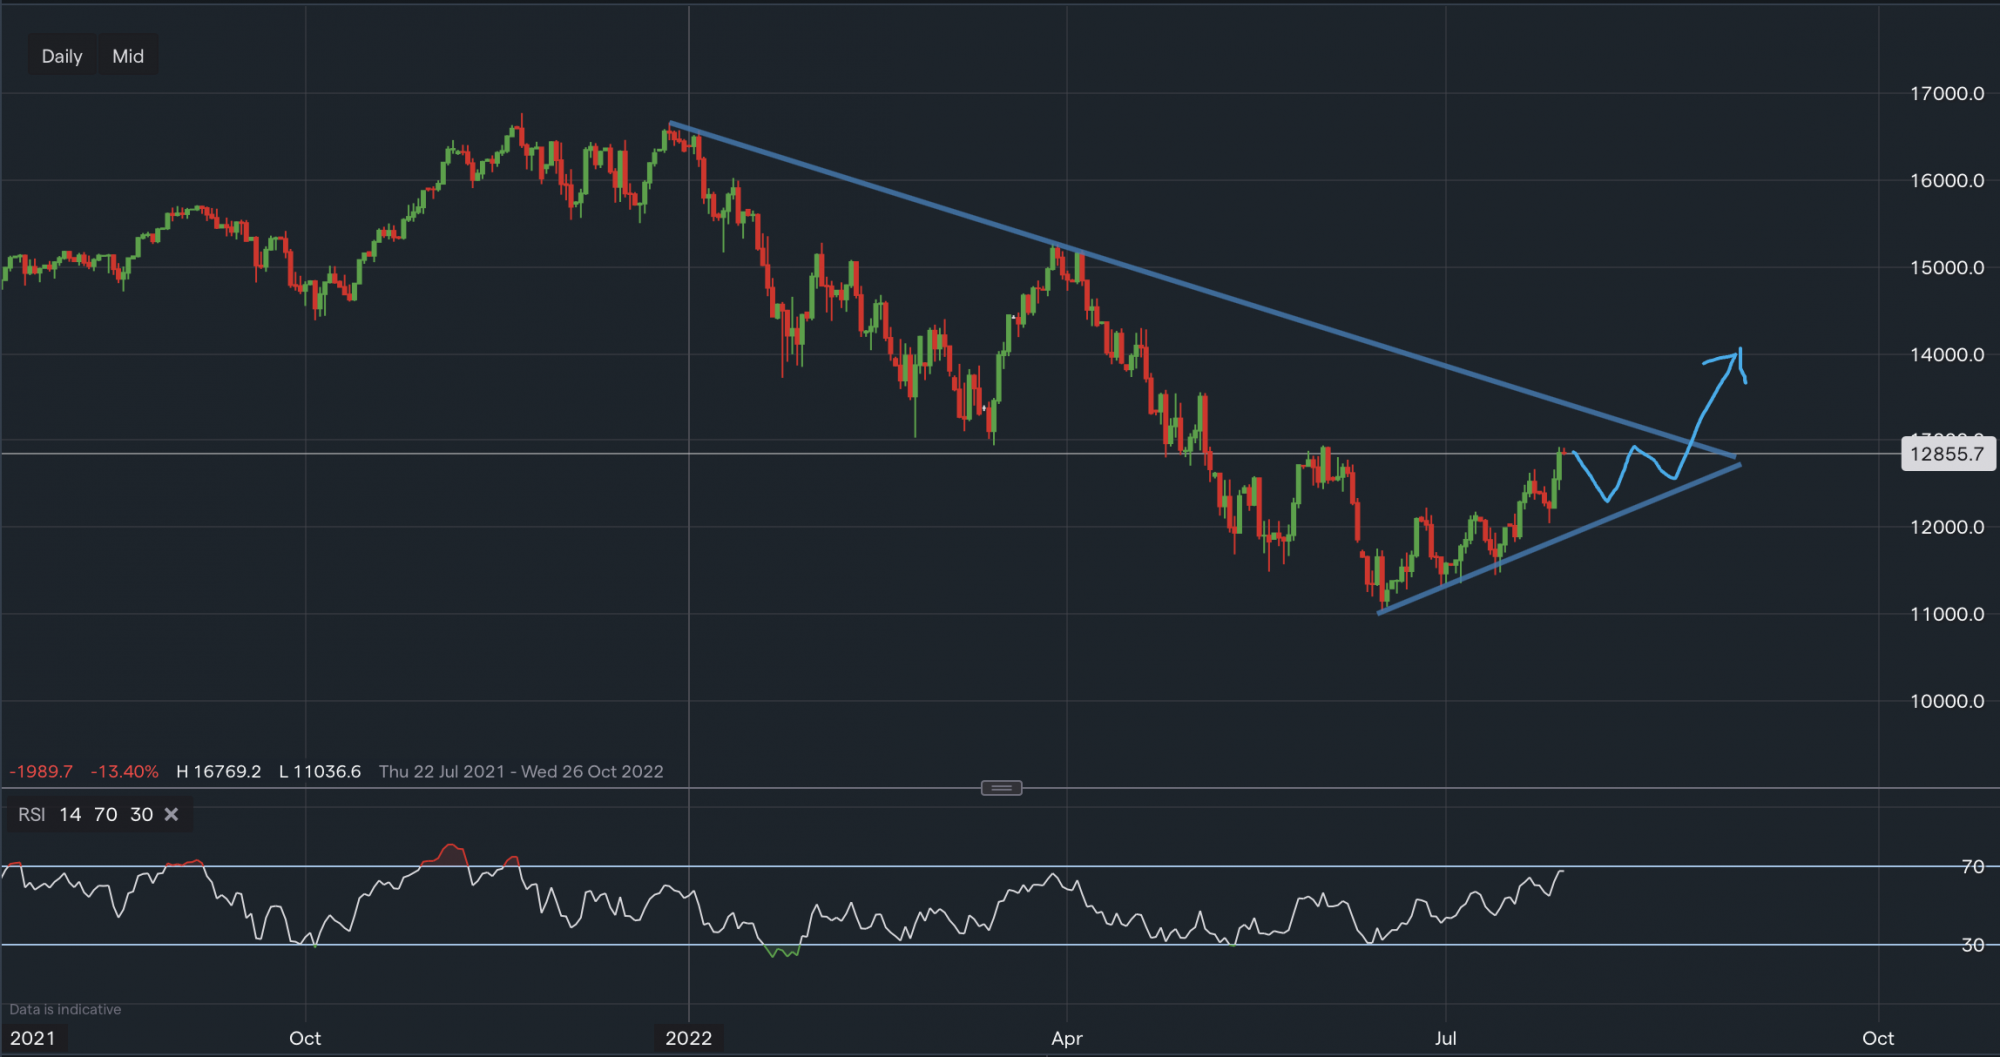Click the -13.40% percentage change value

click(124, 771)
